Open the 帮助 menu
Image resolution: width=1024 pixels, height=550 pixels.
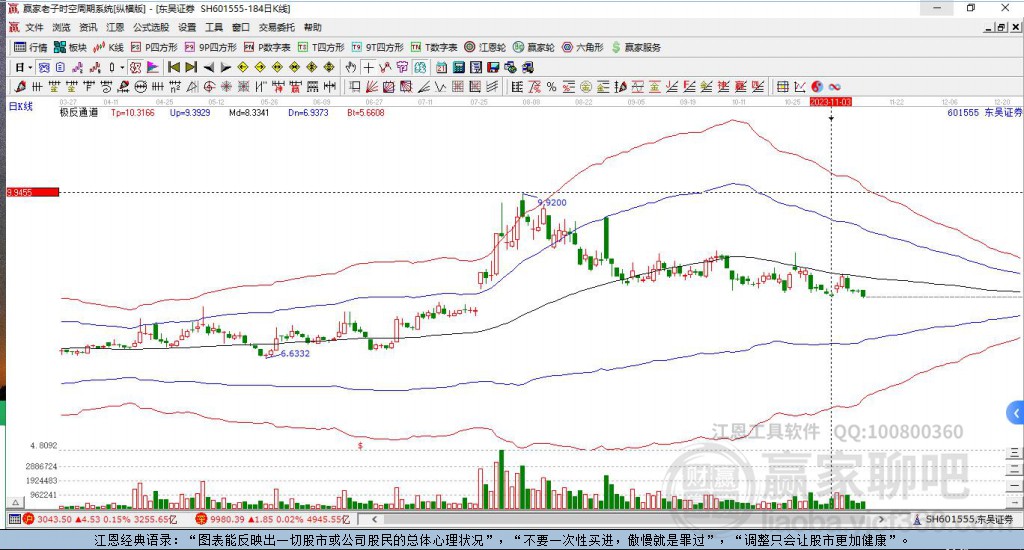point(313,27)
